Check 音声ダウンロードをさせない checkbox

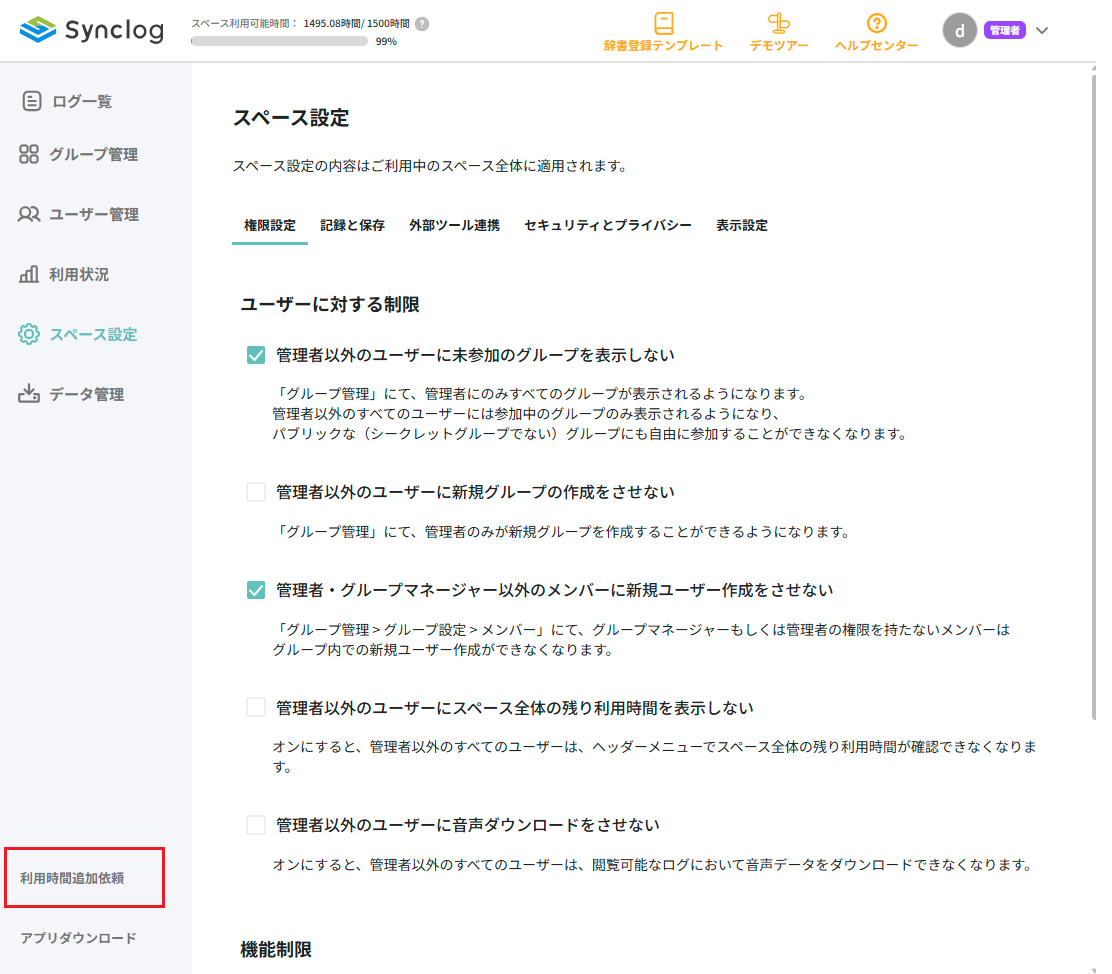[256, 824]
